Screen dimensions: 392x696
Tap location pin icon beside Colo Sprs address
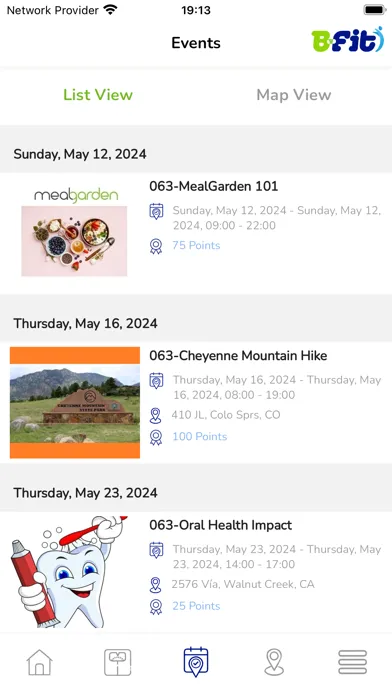pos(155,415)
